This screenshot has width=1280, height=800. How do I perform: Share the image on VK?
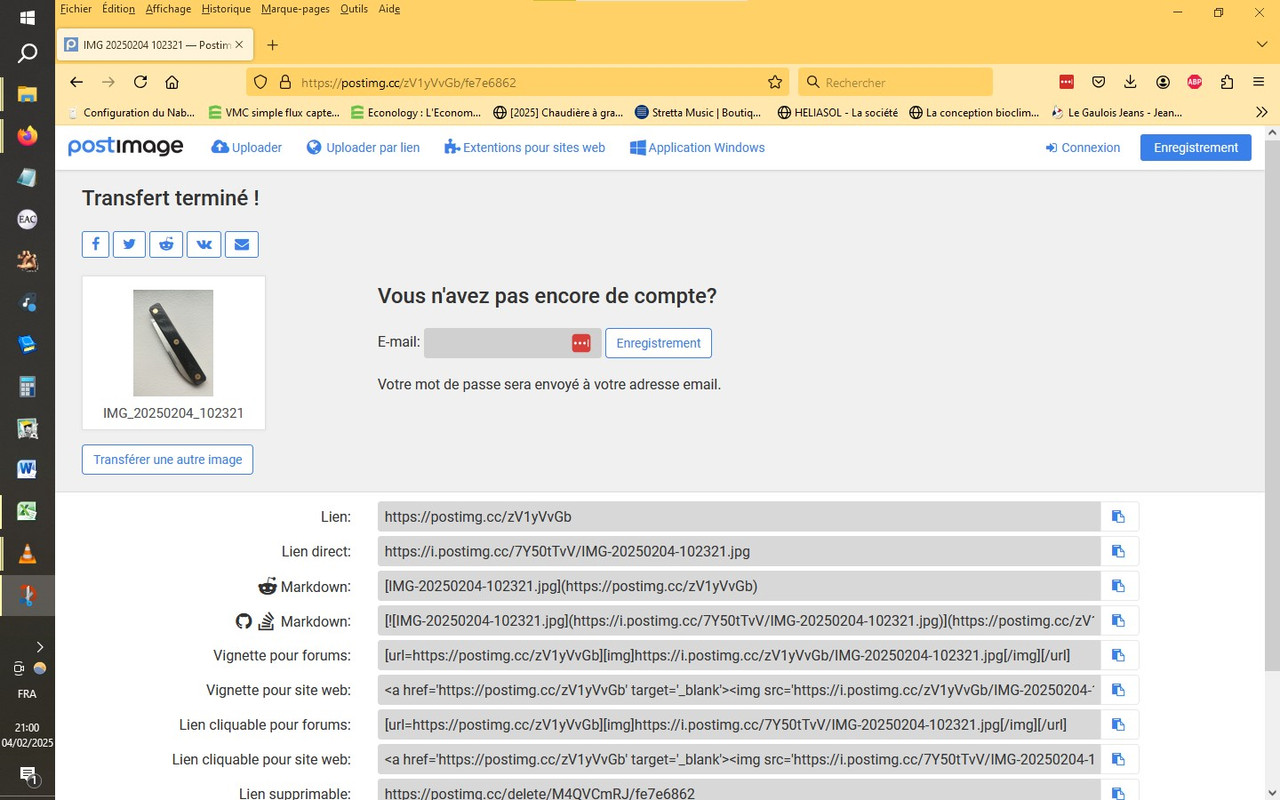pos(204,244)
